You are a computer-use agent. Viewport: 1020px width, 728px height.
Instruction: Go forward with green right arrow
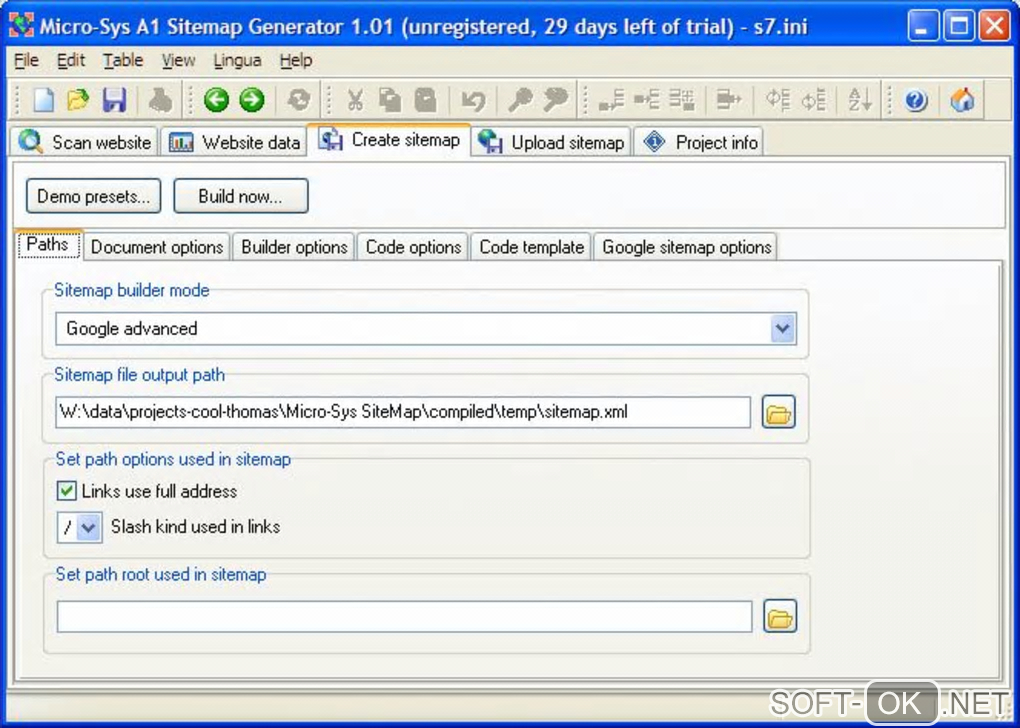[252, 100]
